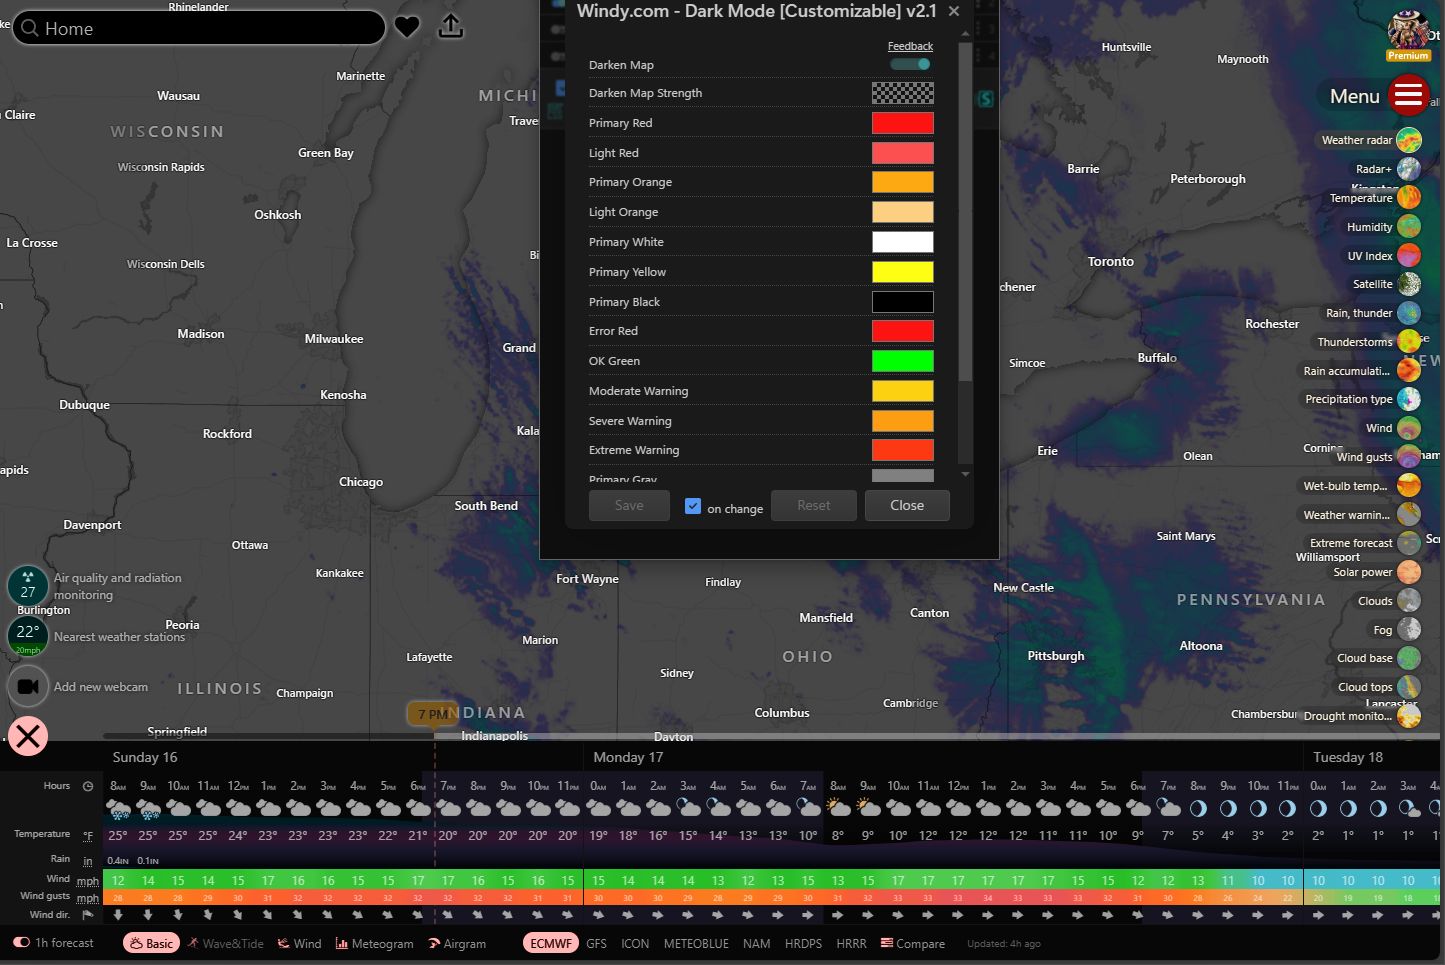Click the Save button in dialog
This screenshot has width=1445, height=965.
coord(629,505)
